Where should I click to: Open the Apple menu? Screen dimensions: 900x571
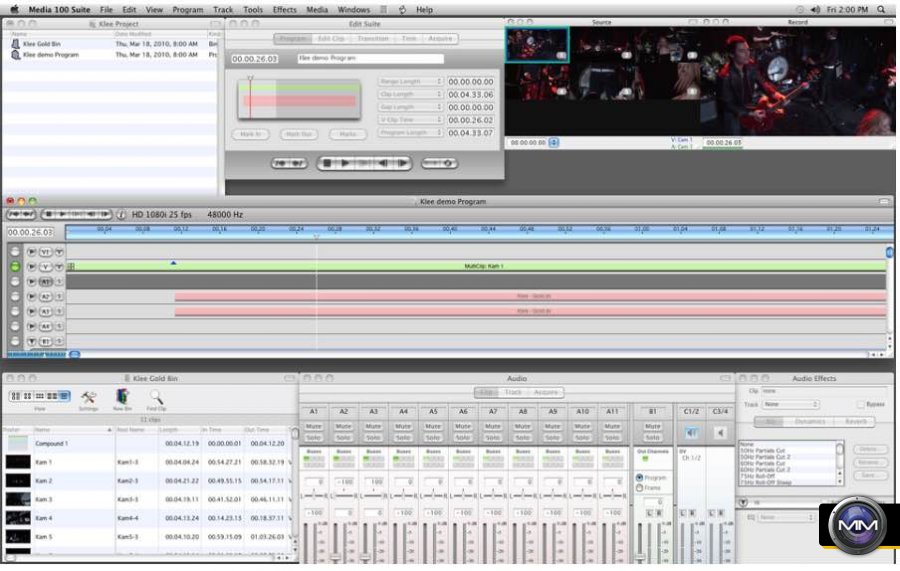(x=15, y=9)
